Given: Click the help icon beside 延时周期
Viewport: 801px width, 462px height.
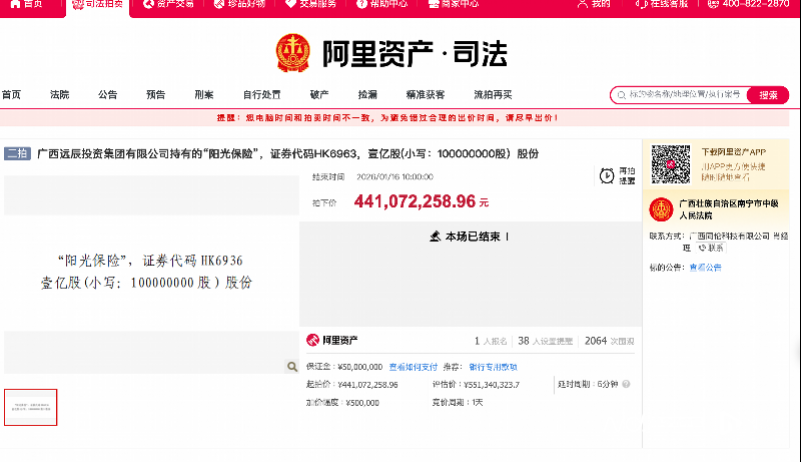Looking at the screenshot, I should tap(628, 384).
